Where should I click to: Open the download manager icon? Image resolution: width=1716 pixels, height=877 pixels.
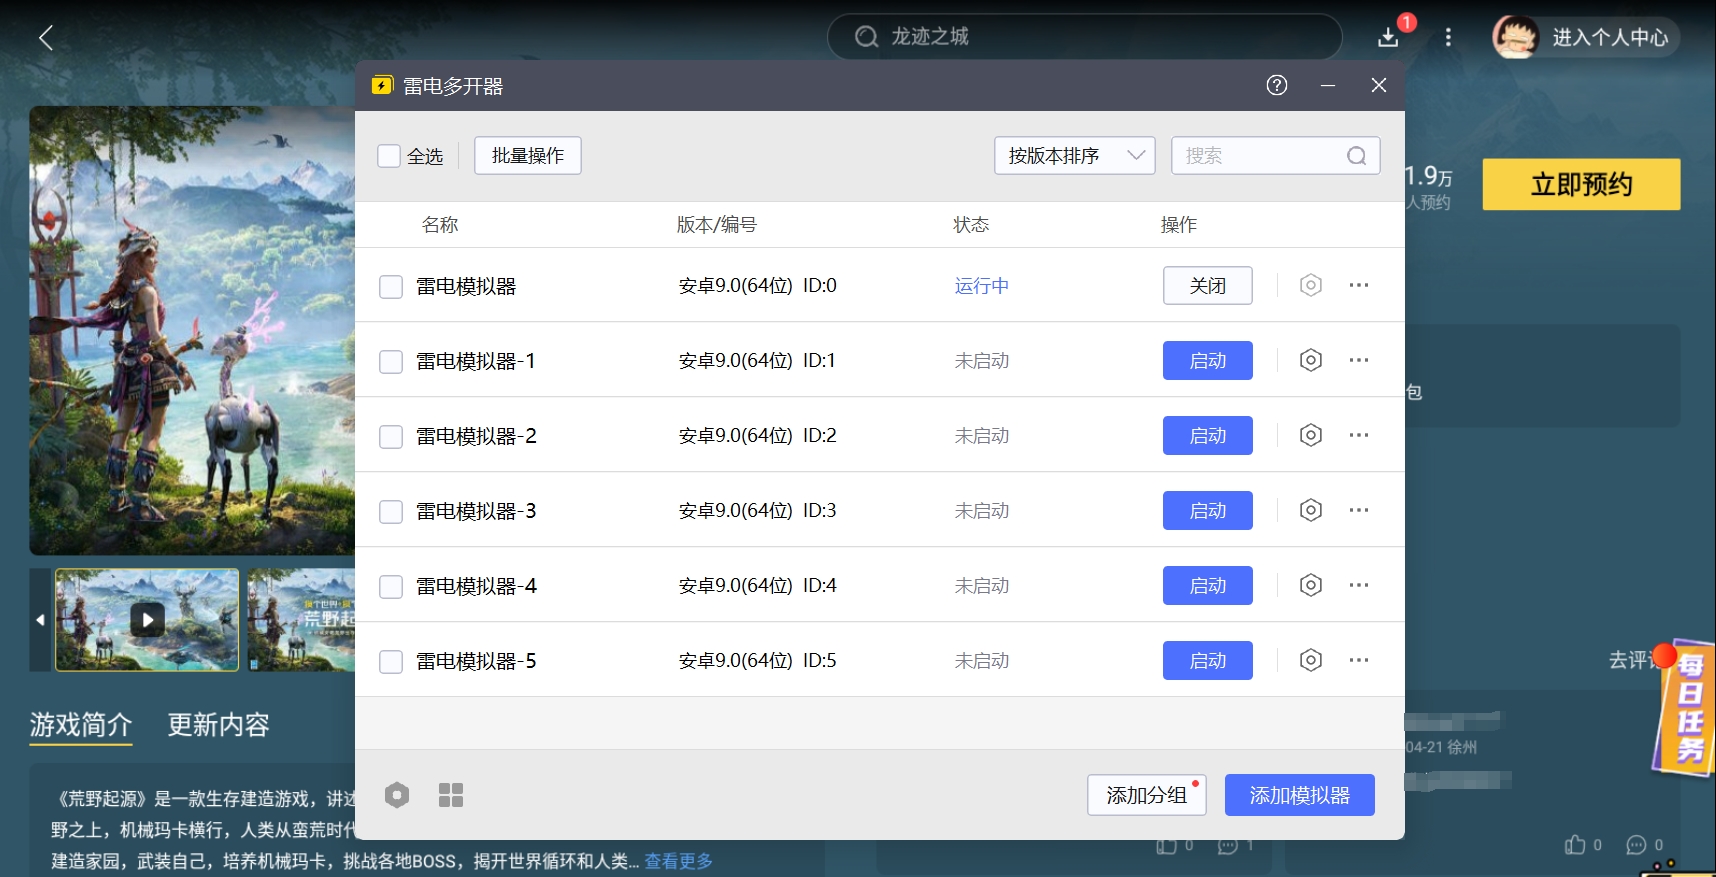click(1388, 37)
